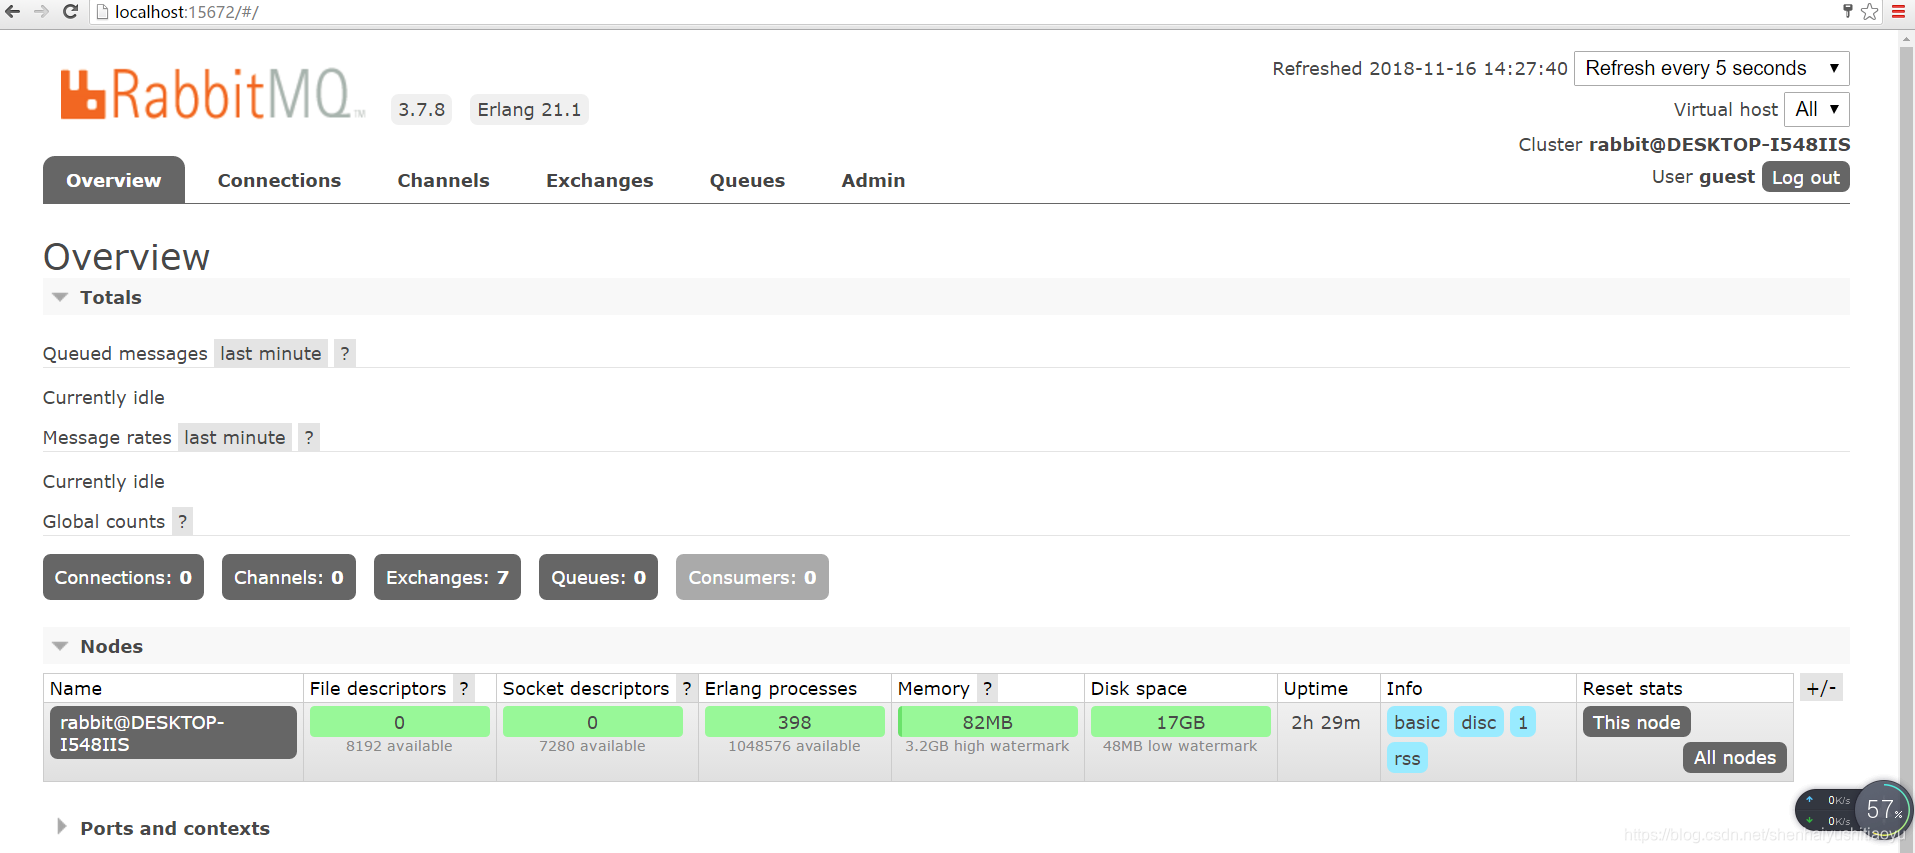Click the 48MB low watermark text

(x=1180, y=746)
